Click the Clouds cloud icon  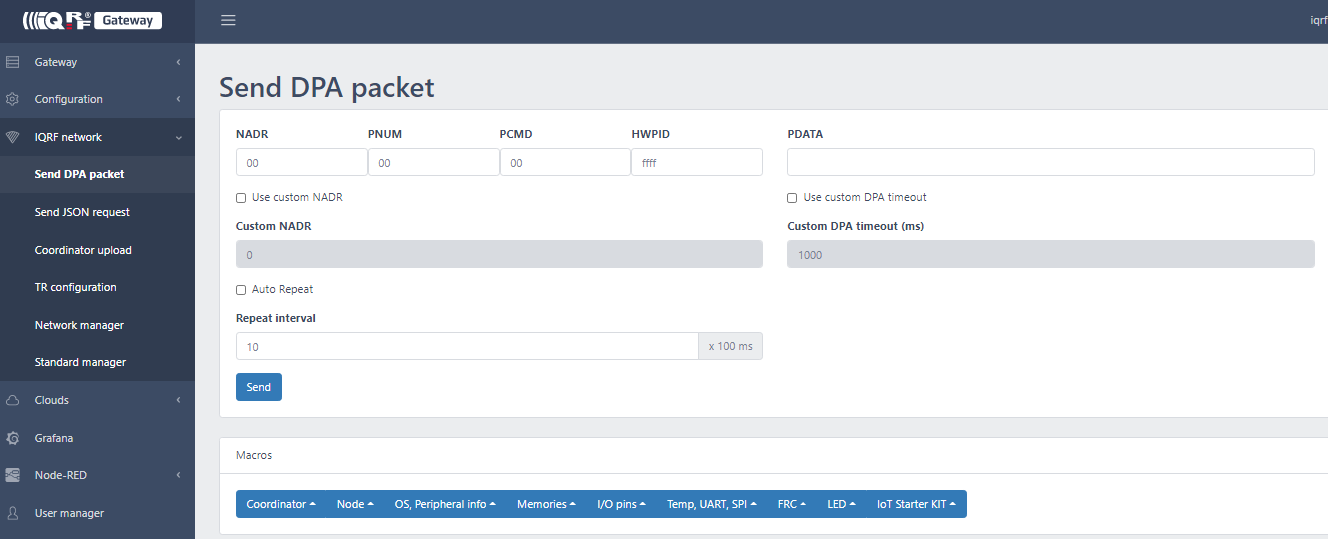[x=13, y=400]
